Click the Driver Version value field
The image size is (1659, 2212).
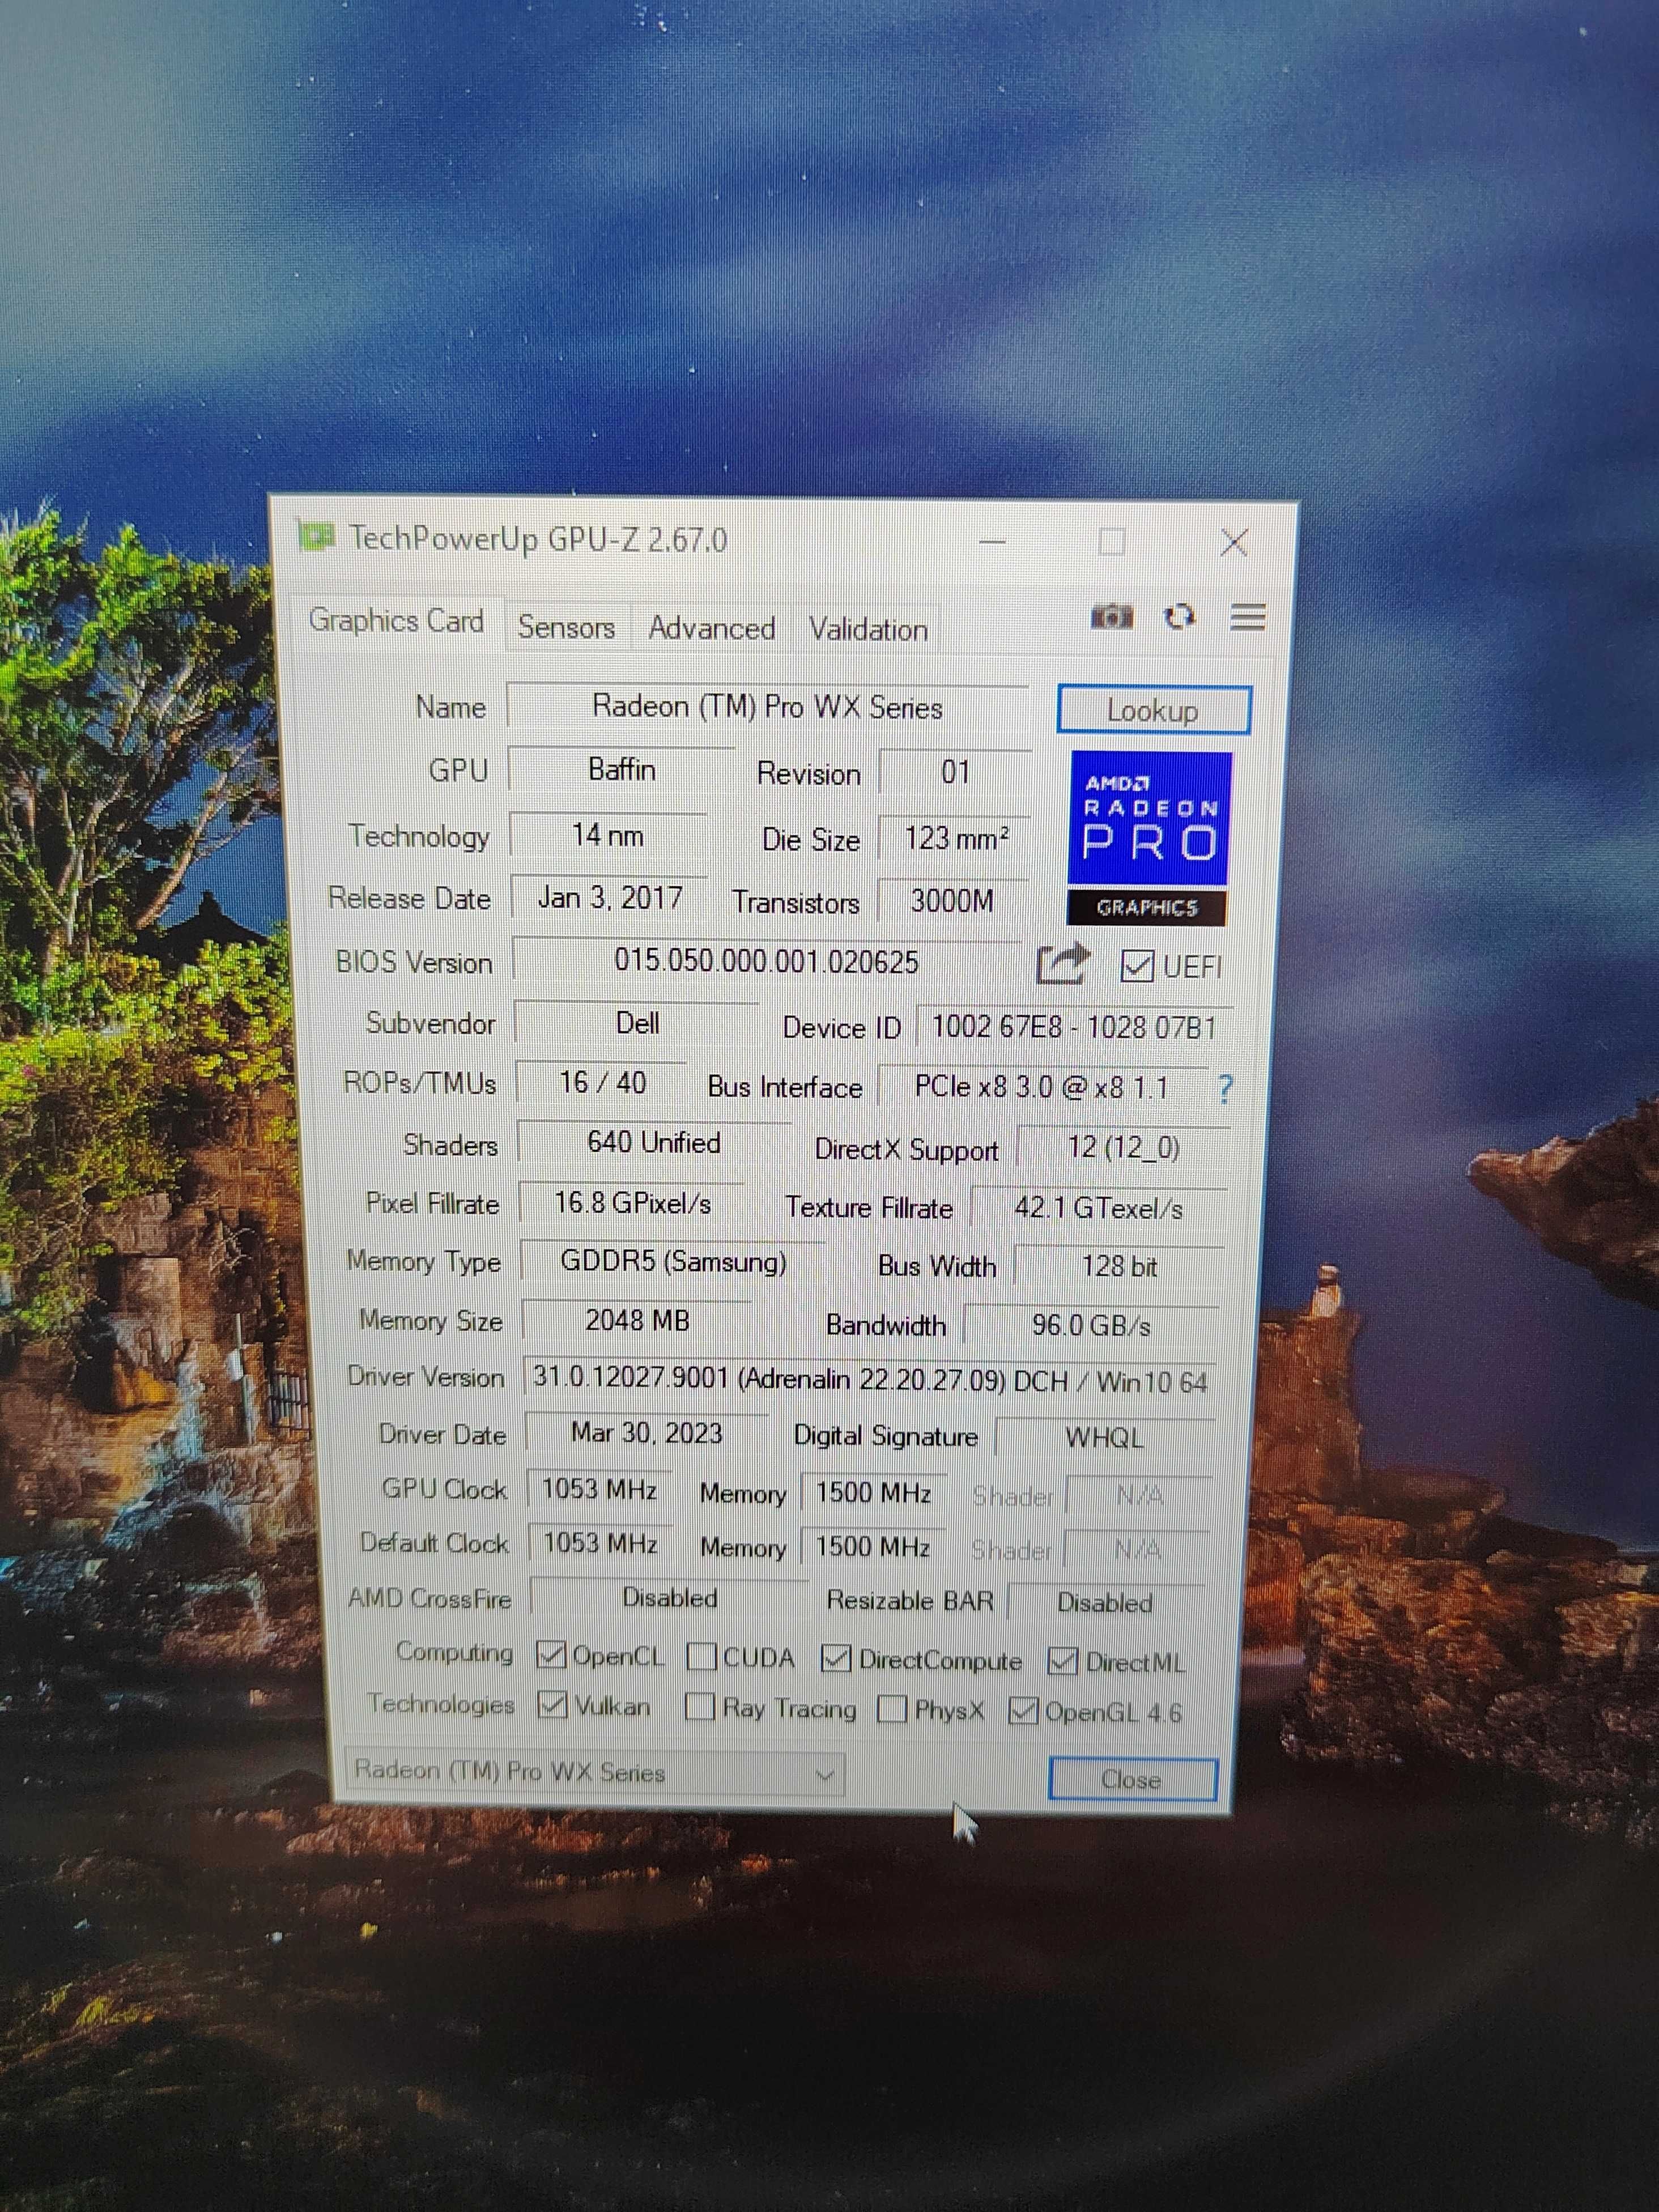coord(869,1380)
